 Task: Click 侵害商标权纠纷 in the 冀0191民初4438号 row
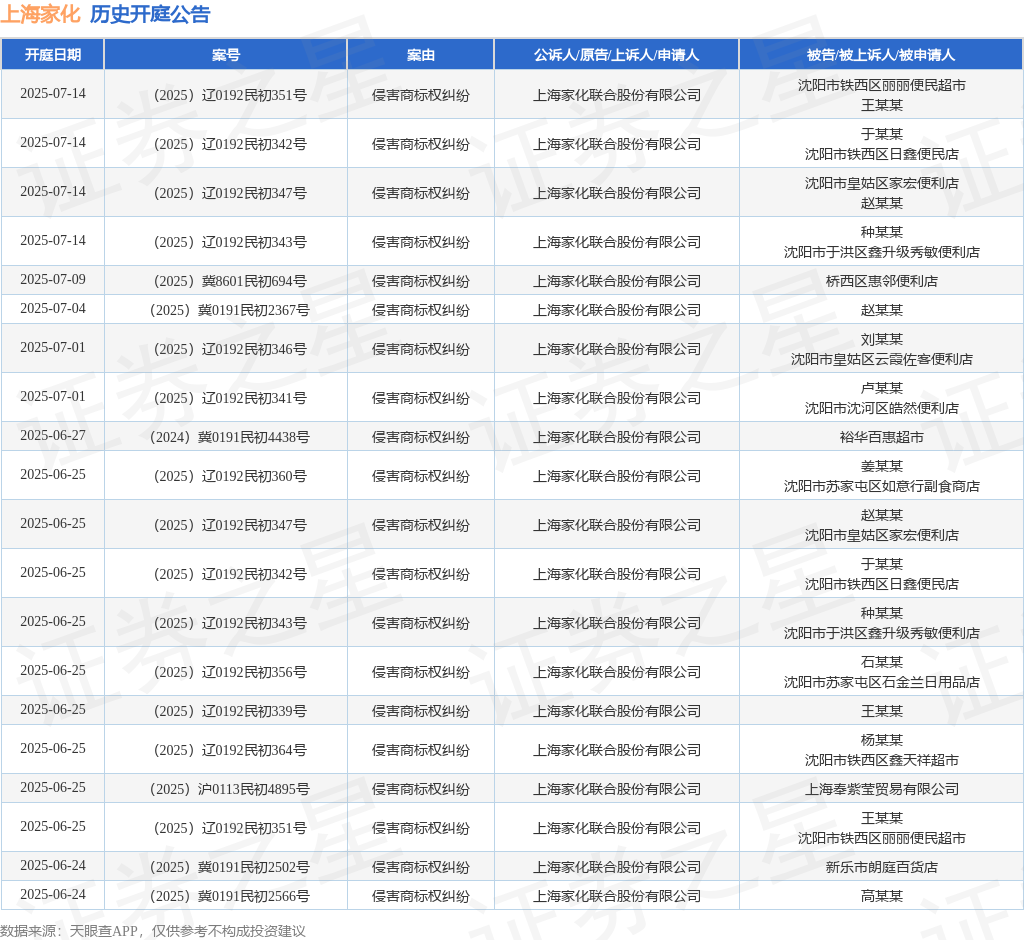tap(421, 437)
